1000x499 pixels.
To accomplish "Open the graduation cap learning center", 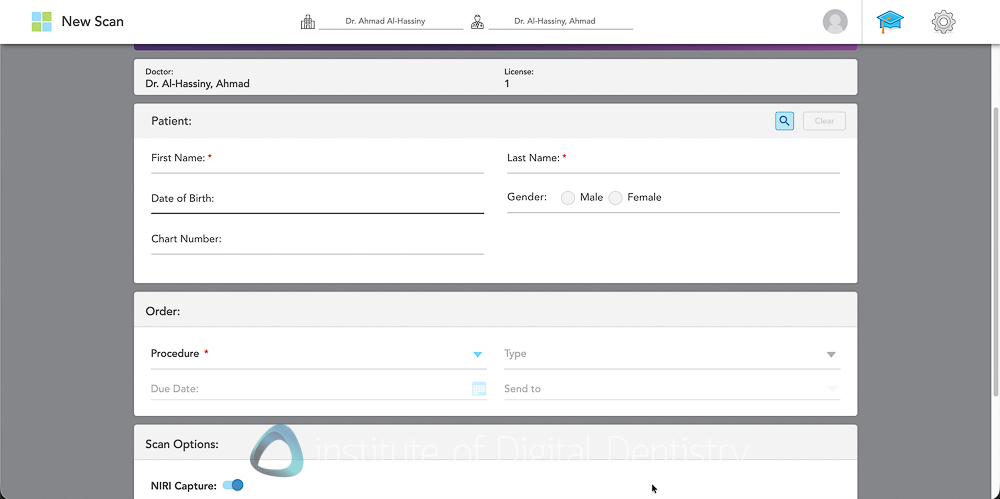I will tap(890, 22).
